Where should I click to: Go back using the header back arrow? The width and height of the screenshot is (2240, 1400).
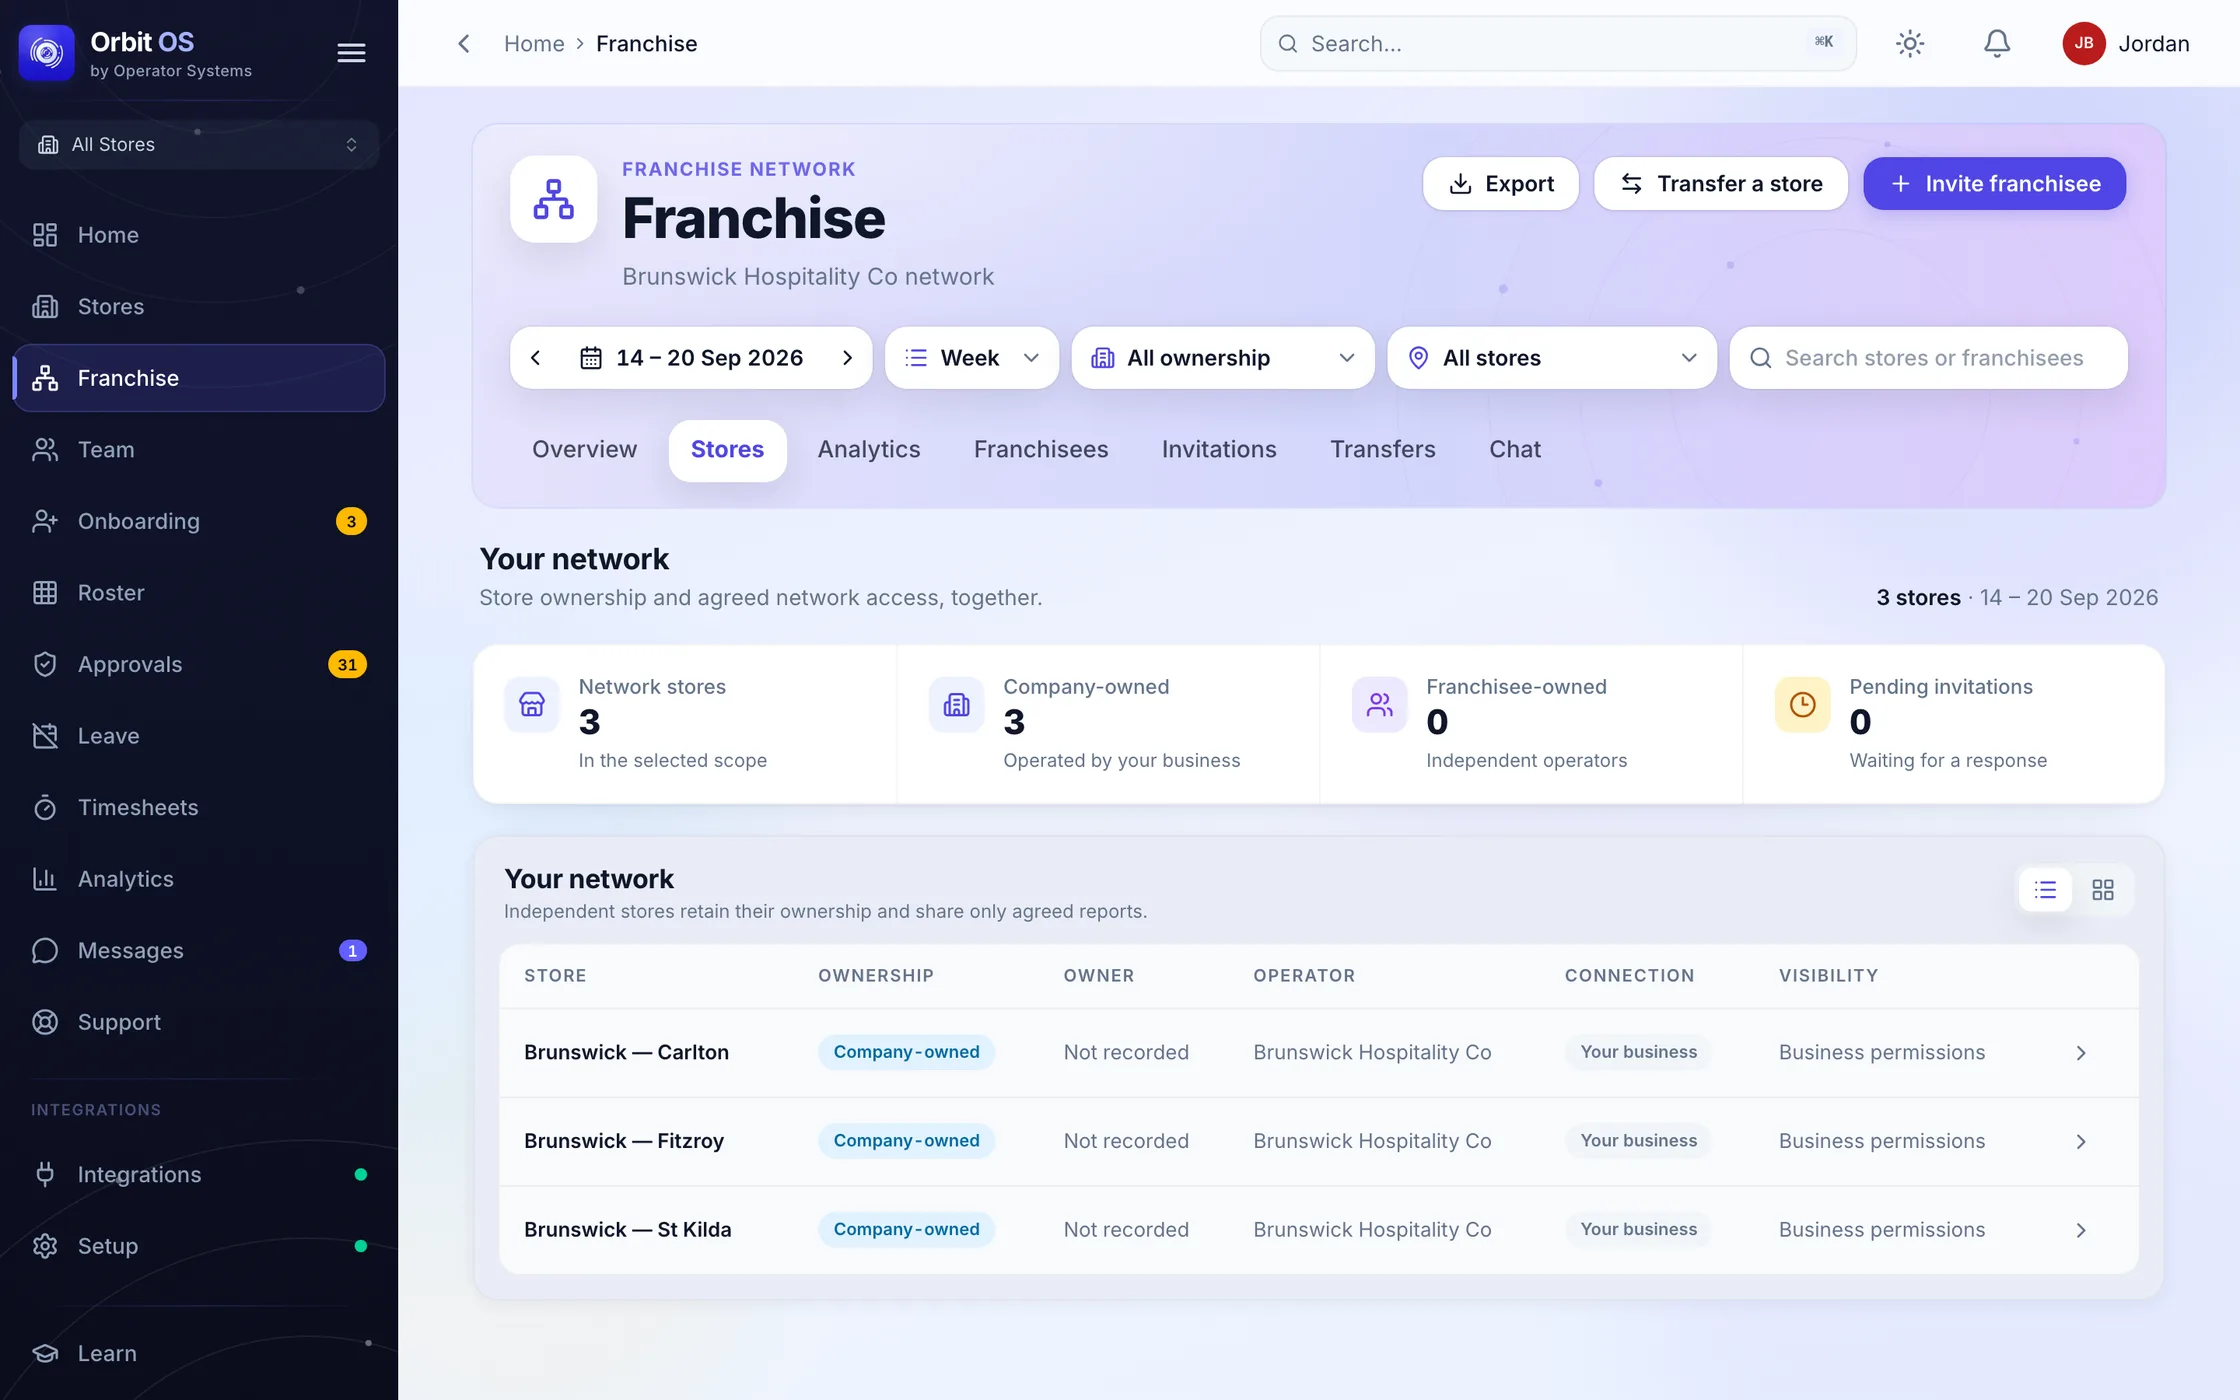click(x=463, y=44)
